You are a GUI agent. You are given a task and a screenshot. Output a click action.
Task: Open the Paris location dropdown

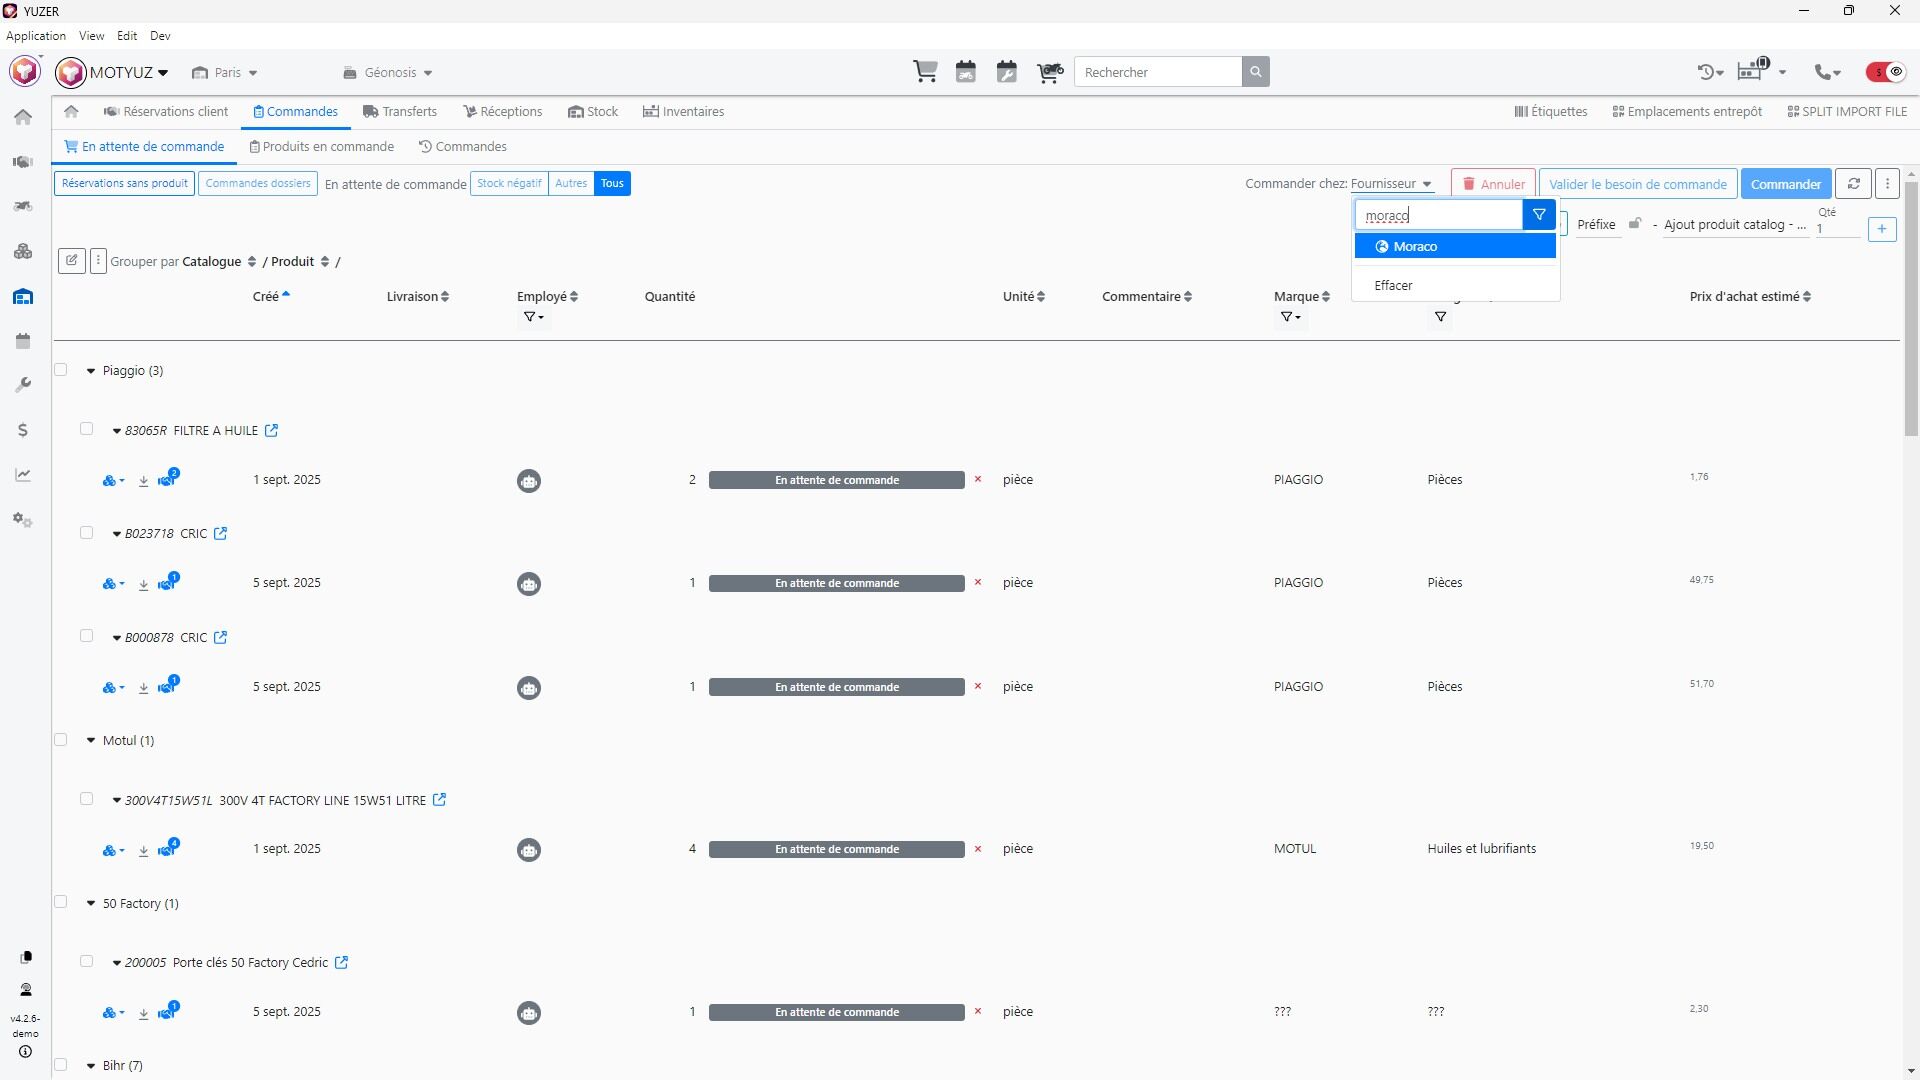click(x=226, y=73)
